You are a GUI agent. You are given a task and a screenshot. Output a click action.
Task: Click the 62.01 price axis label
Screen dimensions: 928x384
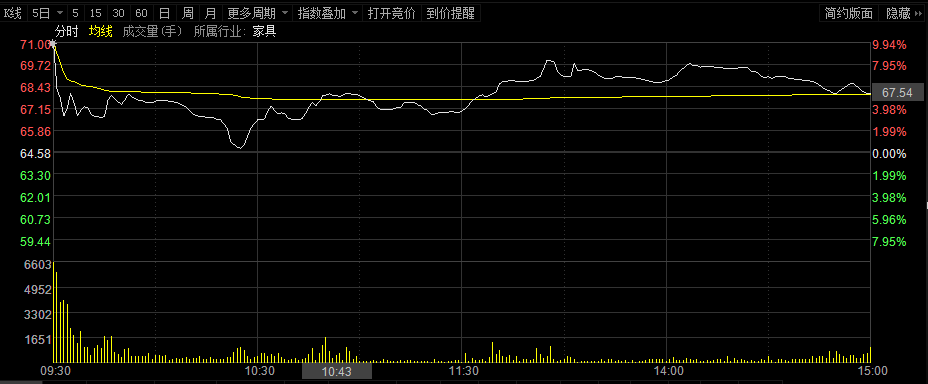tap(35, 197)
